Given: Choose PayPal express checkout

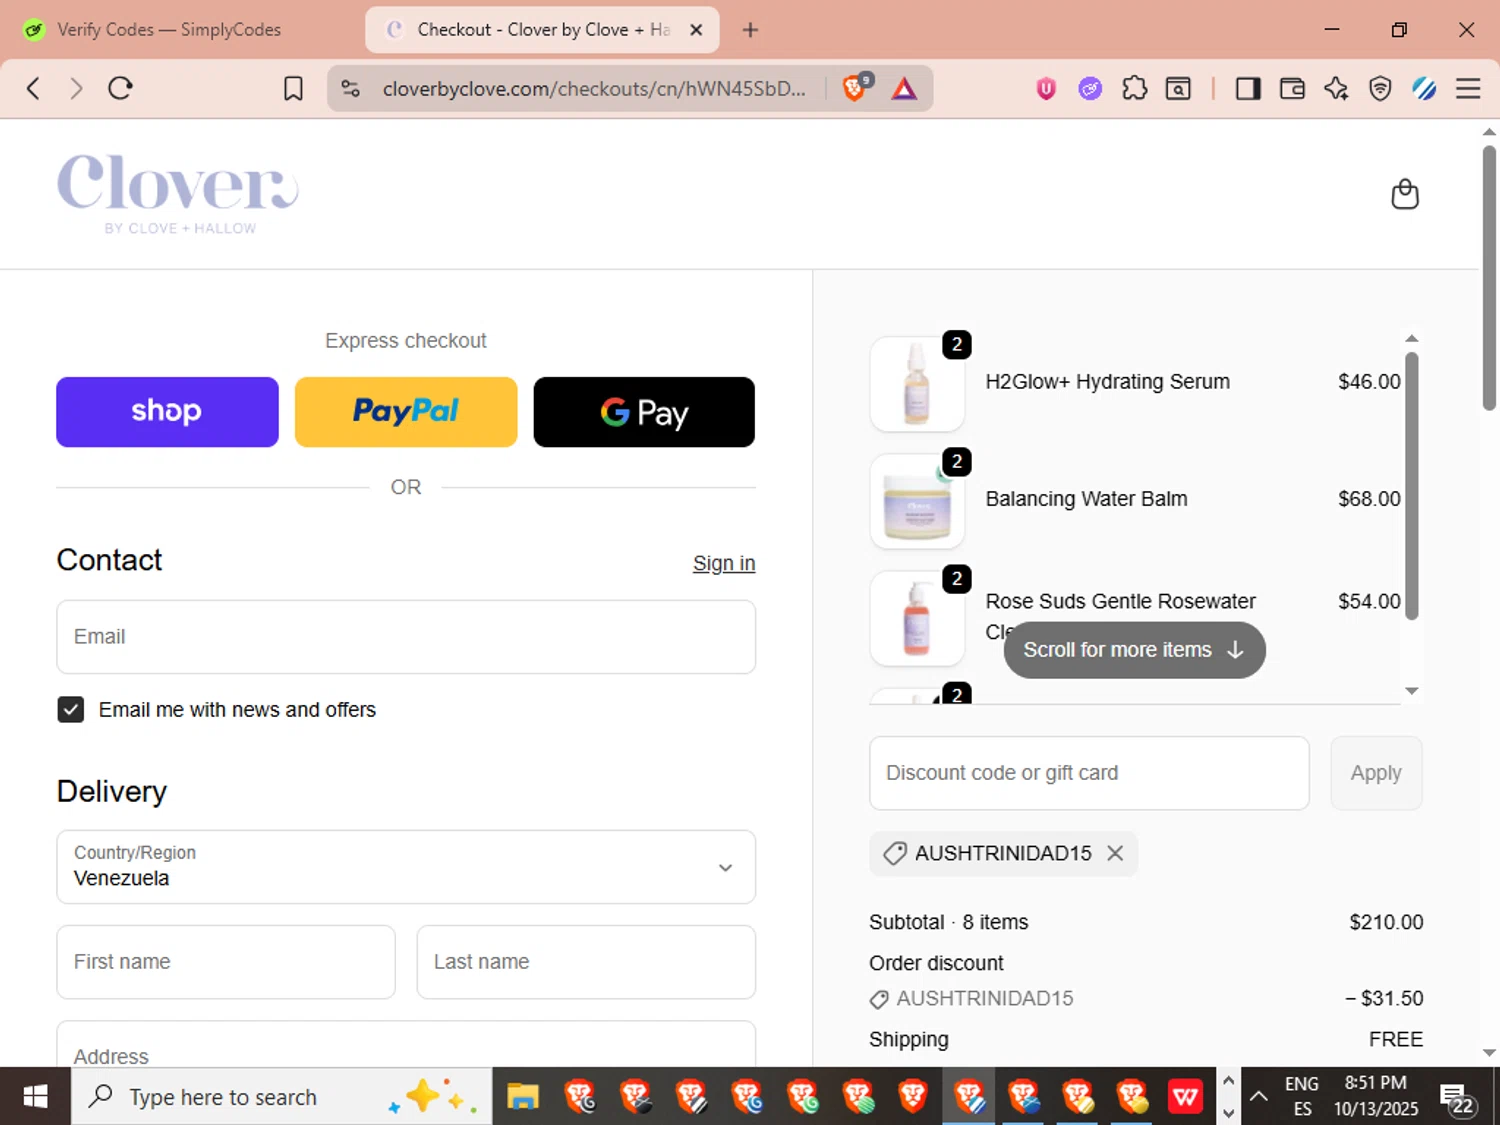Looking at the screenshot, I should click(406, 412).
